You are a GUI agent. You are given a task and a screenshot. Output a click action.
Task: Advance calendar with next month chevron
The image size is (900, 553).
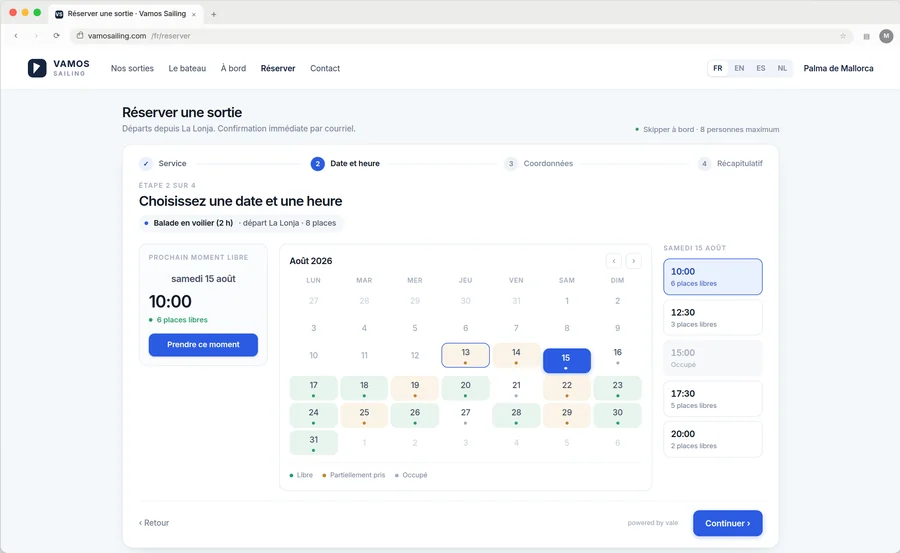(634, 261)
